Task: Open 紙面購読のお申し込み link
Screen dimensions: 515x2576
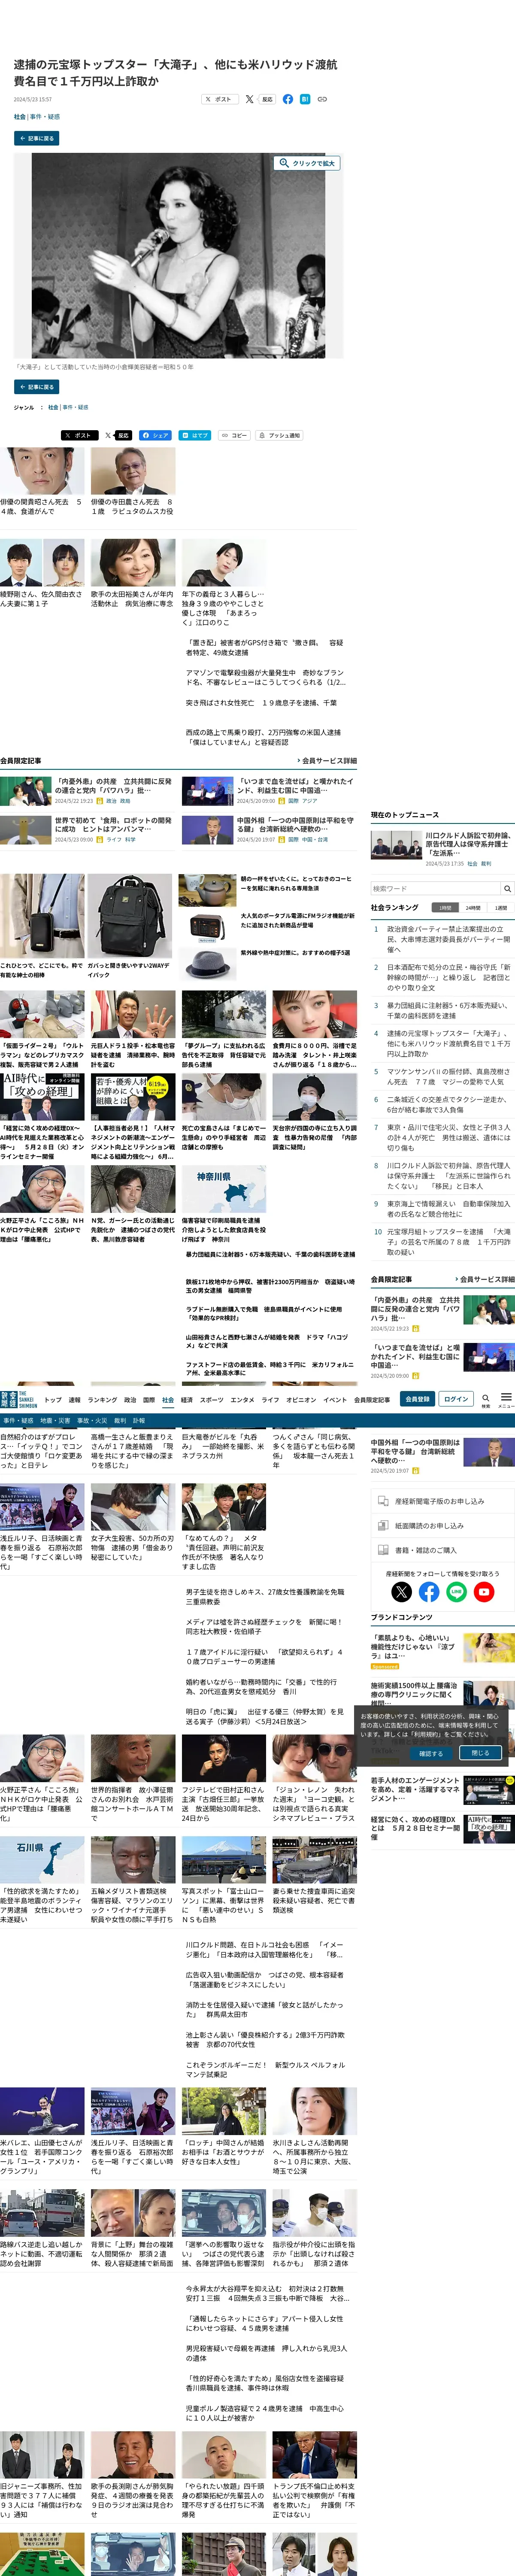Action: 442,1525
